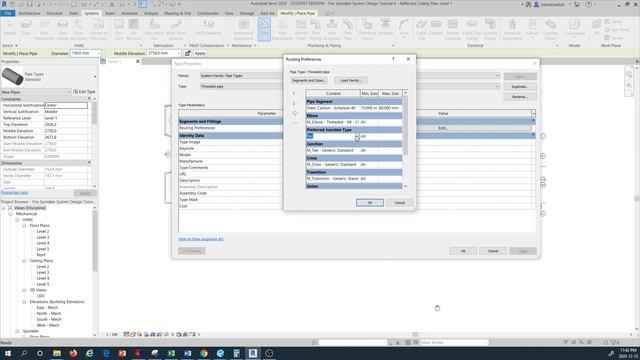Select the Mechanical Equipment tool

[244, 28]
